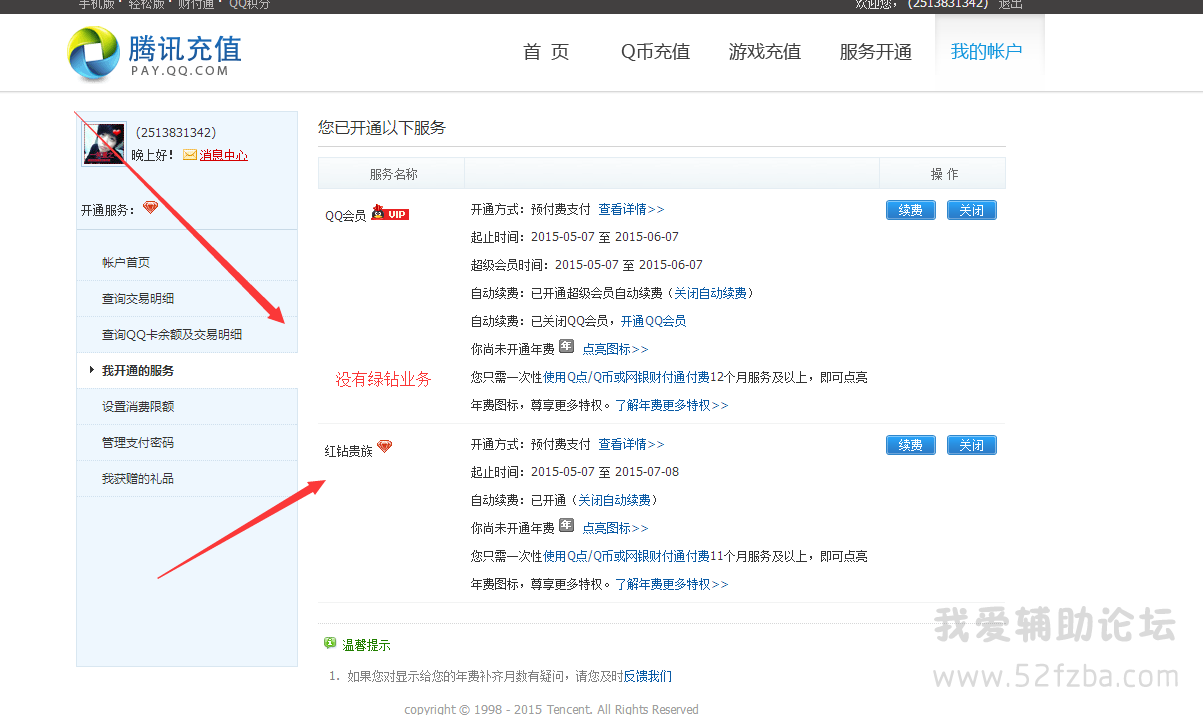Open 查询交易明细 in sidebar
The height and width of the screenshot is (715, 1203).
(x=138, y=299)
